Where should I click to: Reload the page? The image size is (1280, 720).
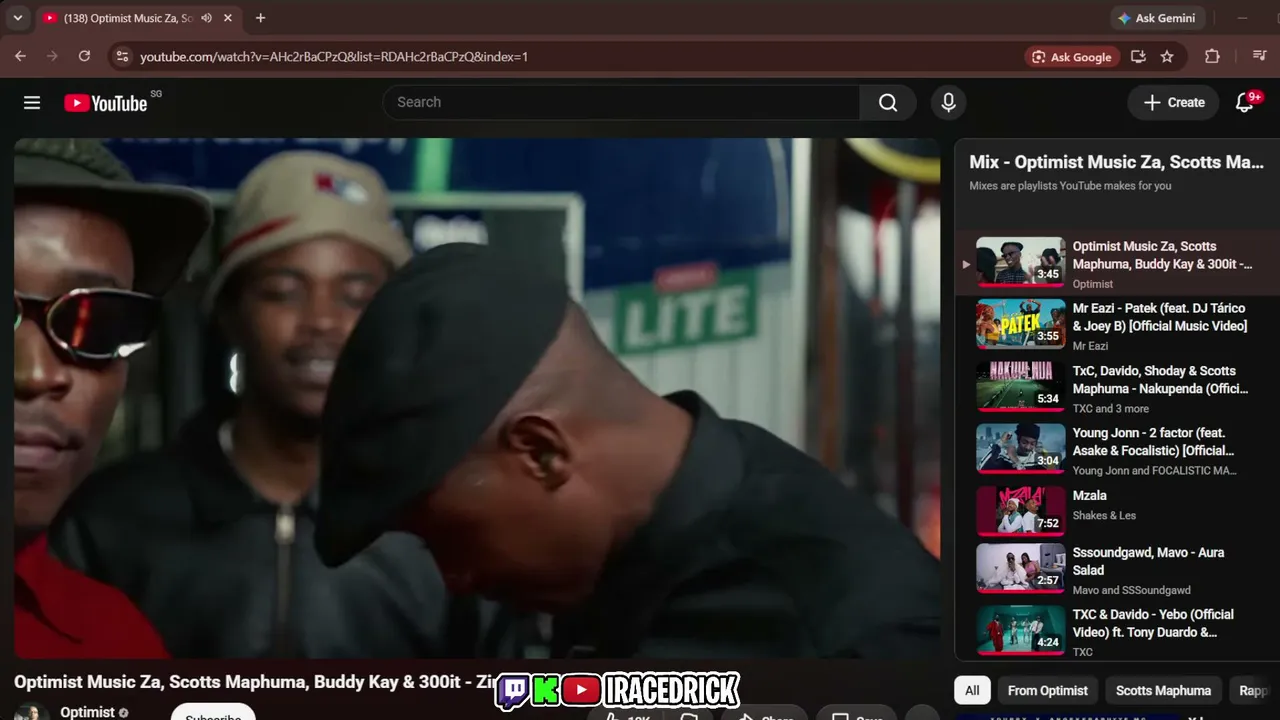pyautogui.click(x=84, y=56)
